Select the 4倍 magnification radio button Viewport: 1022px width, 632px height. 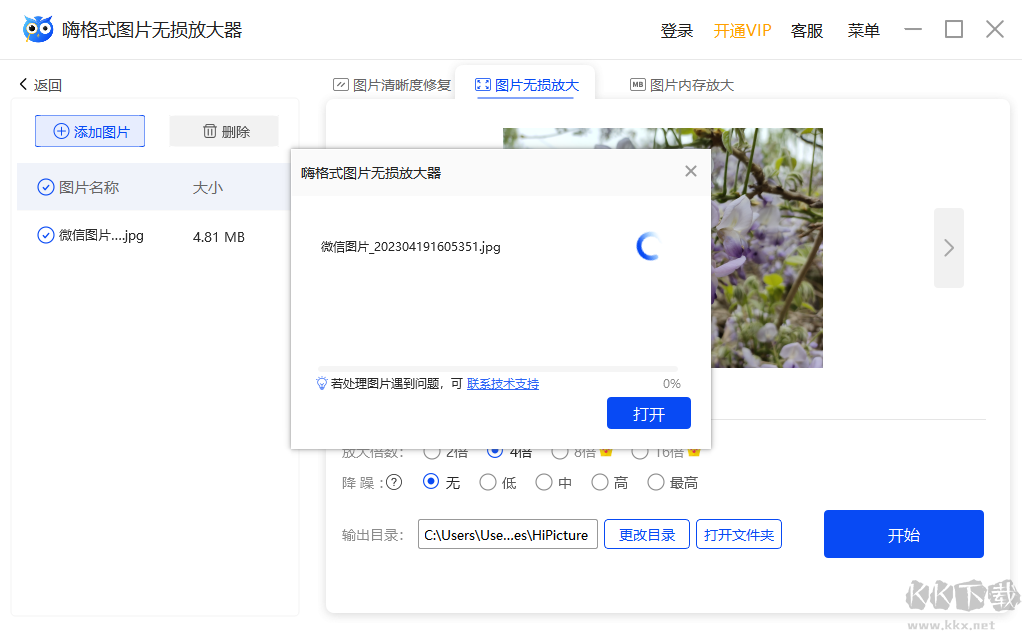click(496, 451)
